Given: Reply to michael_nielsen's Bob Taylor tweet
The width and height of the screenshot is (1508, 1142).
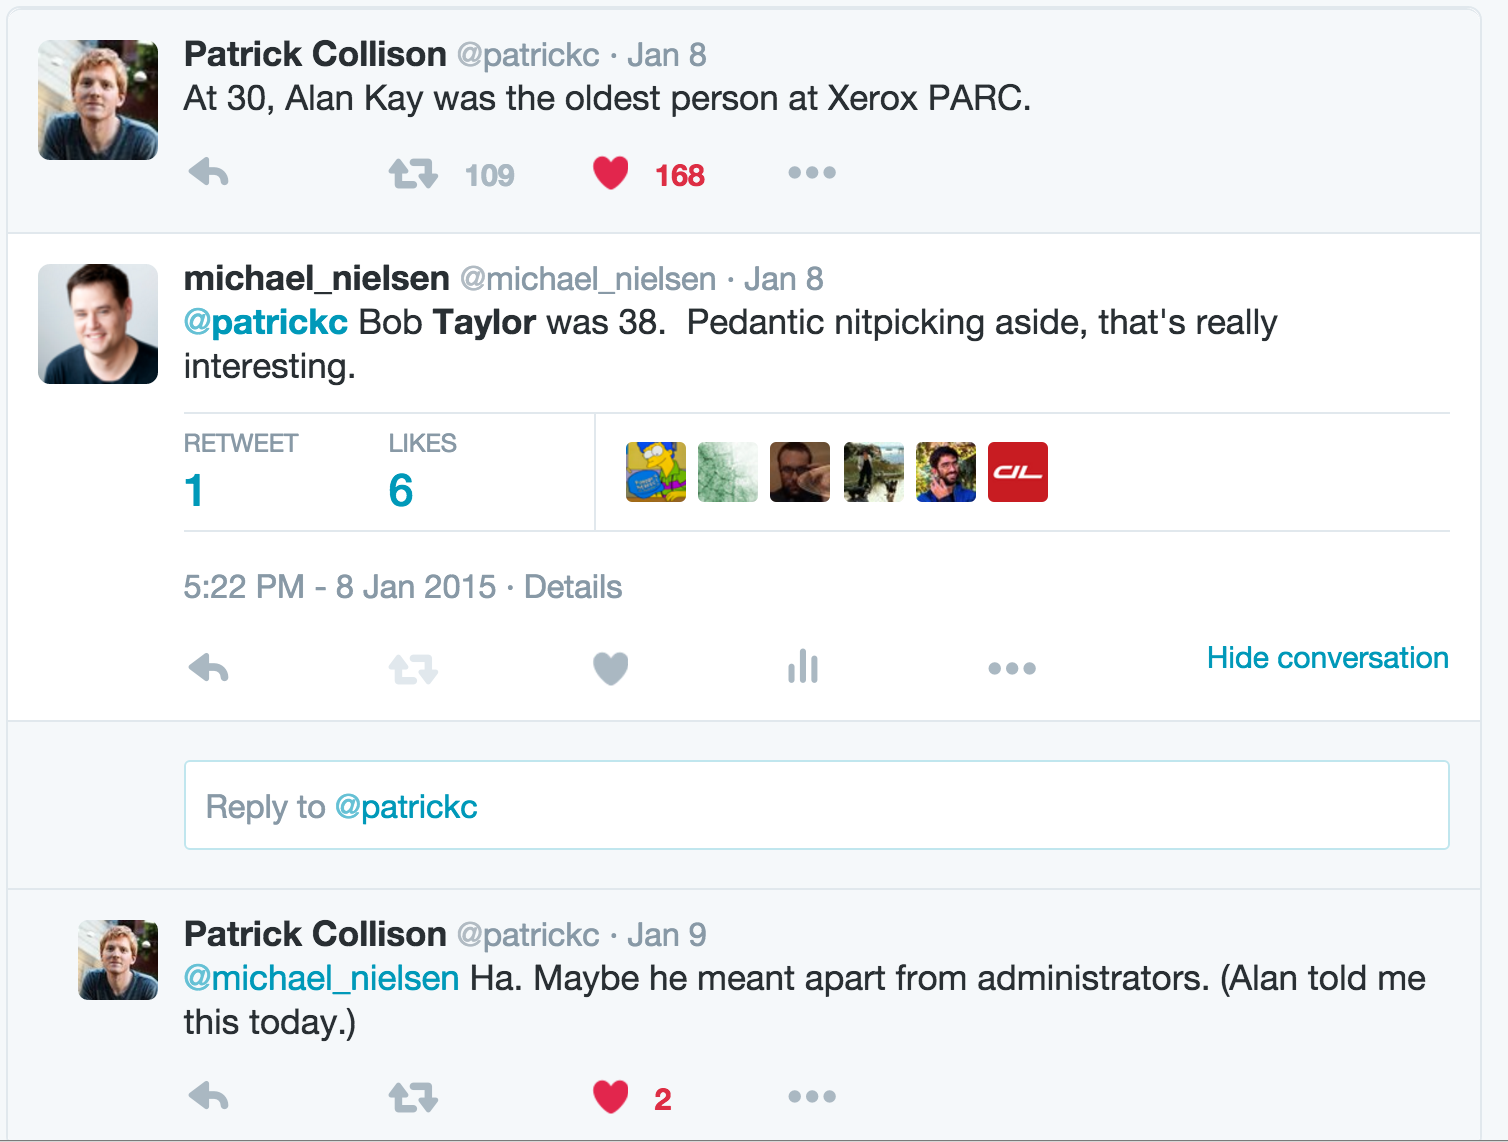Looking at the screenshot, I should (x=209, y=667).
